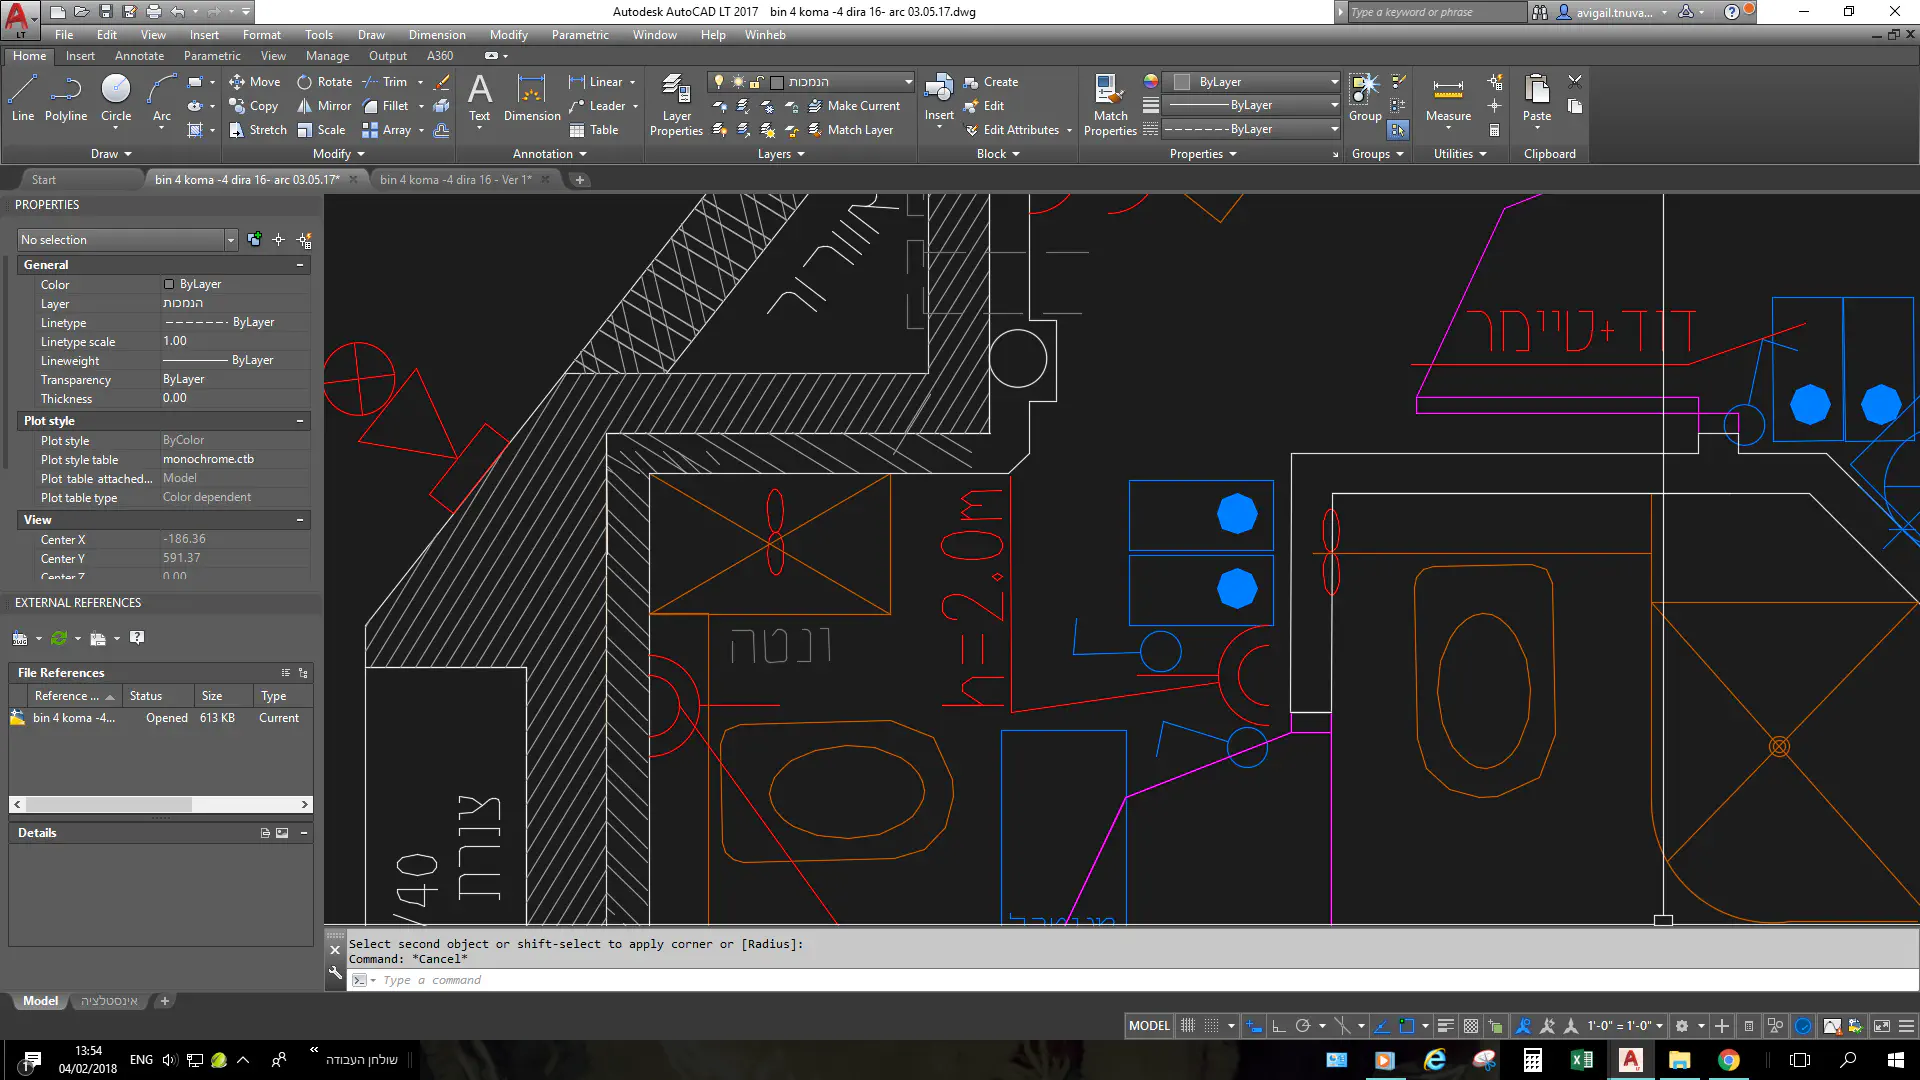Collapse the Plot style section
The image size is (1920, 1080).
[x=299, y=421]
